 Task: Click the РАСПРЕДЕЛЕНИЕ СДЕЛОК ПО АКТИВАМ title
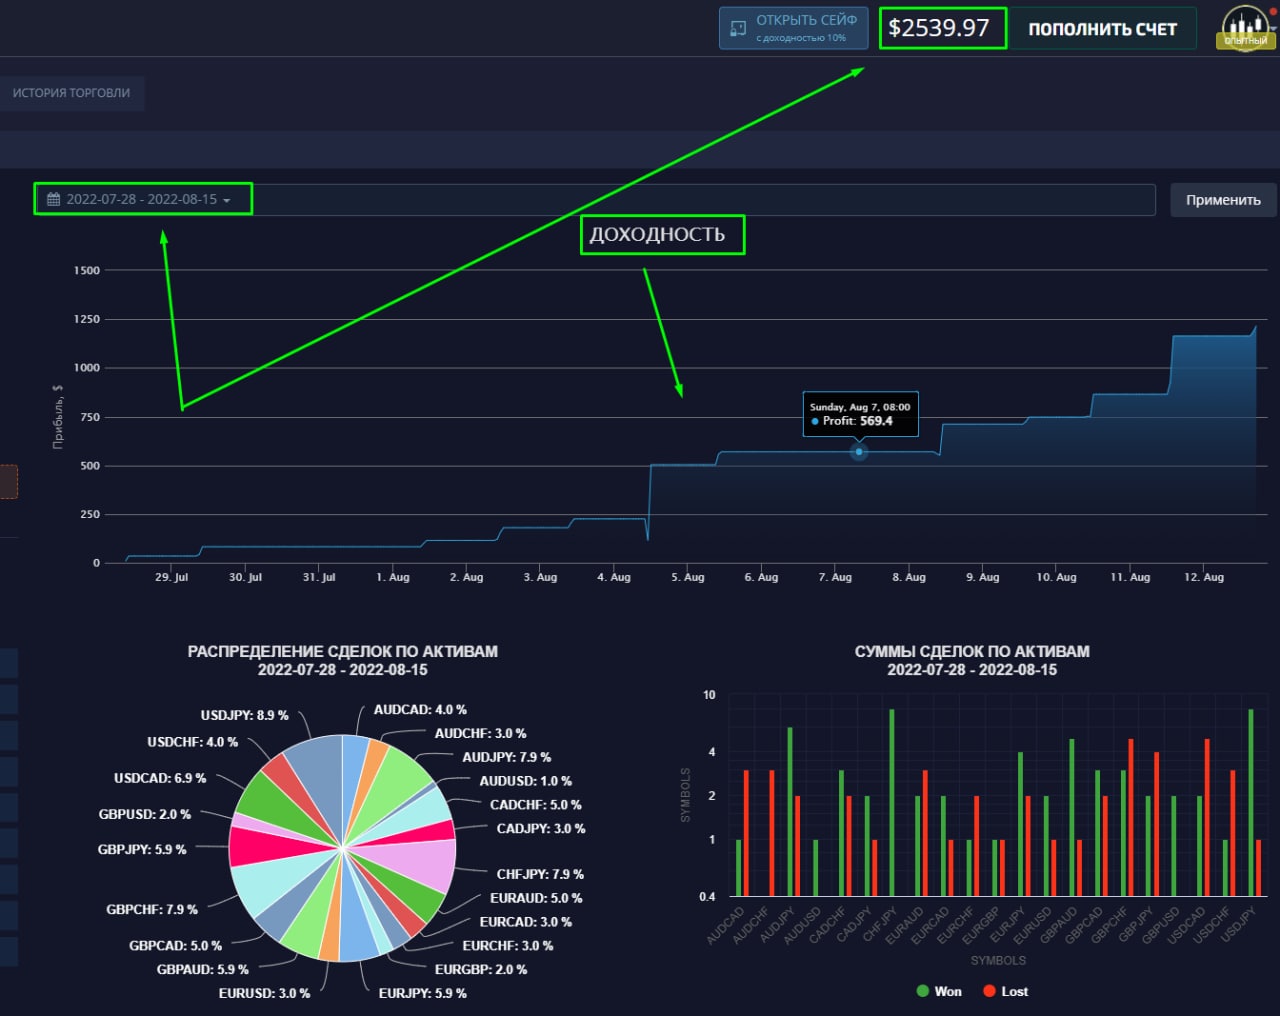click(343, 651)
